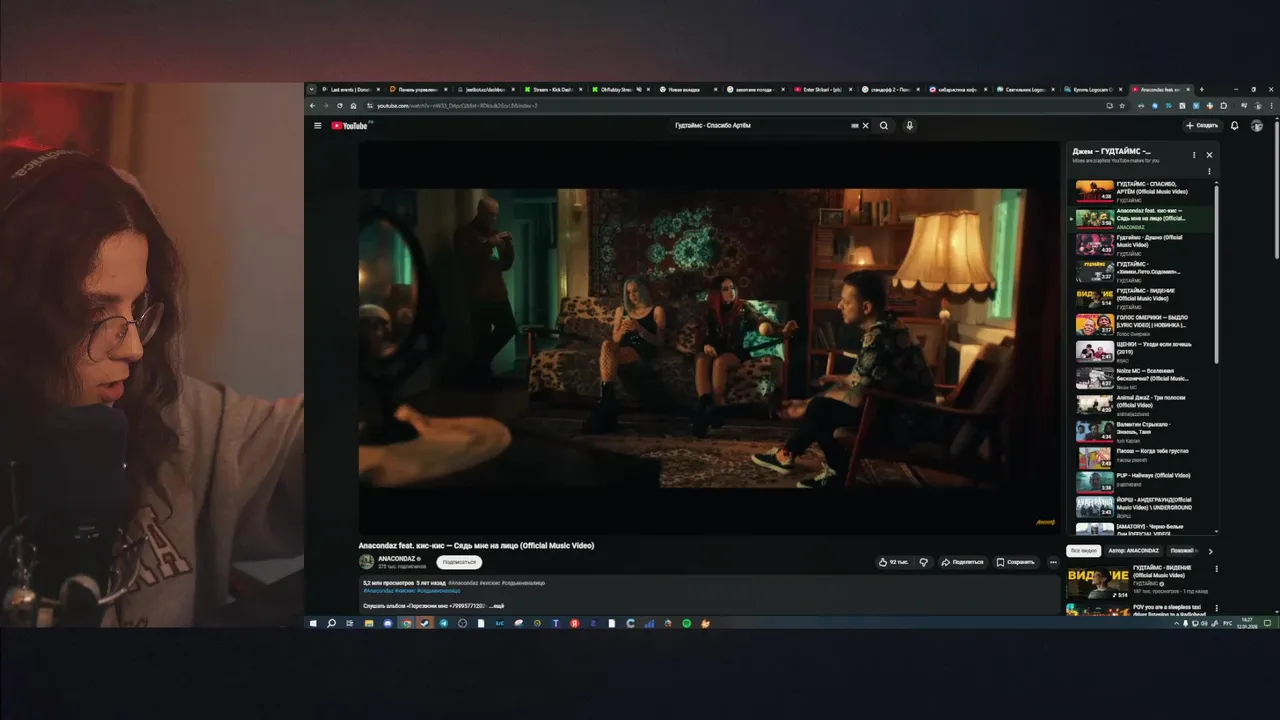This screenshot has width=1280, height=720.
Task: Switch the РУС keyboard language indicator
Action: click(x=1227, y=623)
